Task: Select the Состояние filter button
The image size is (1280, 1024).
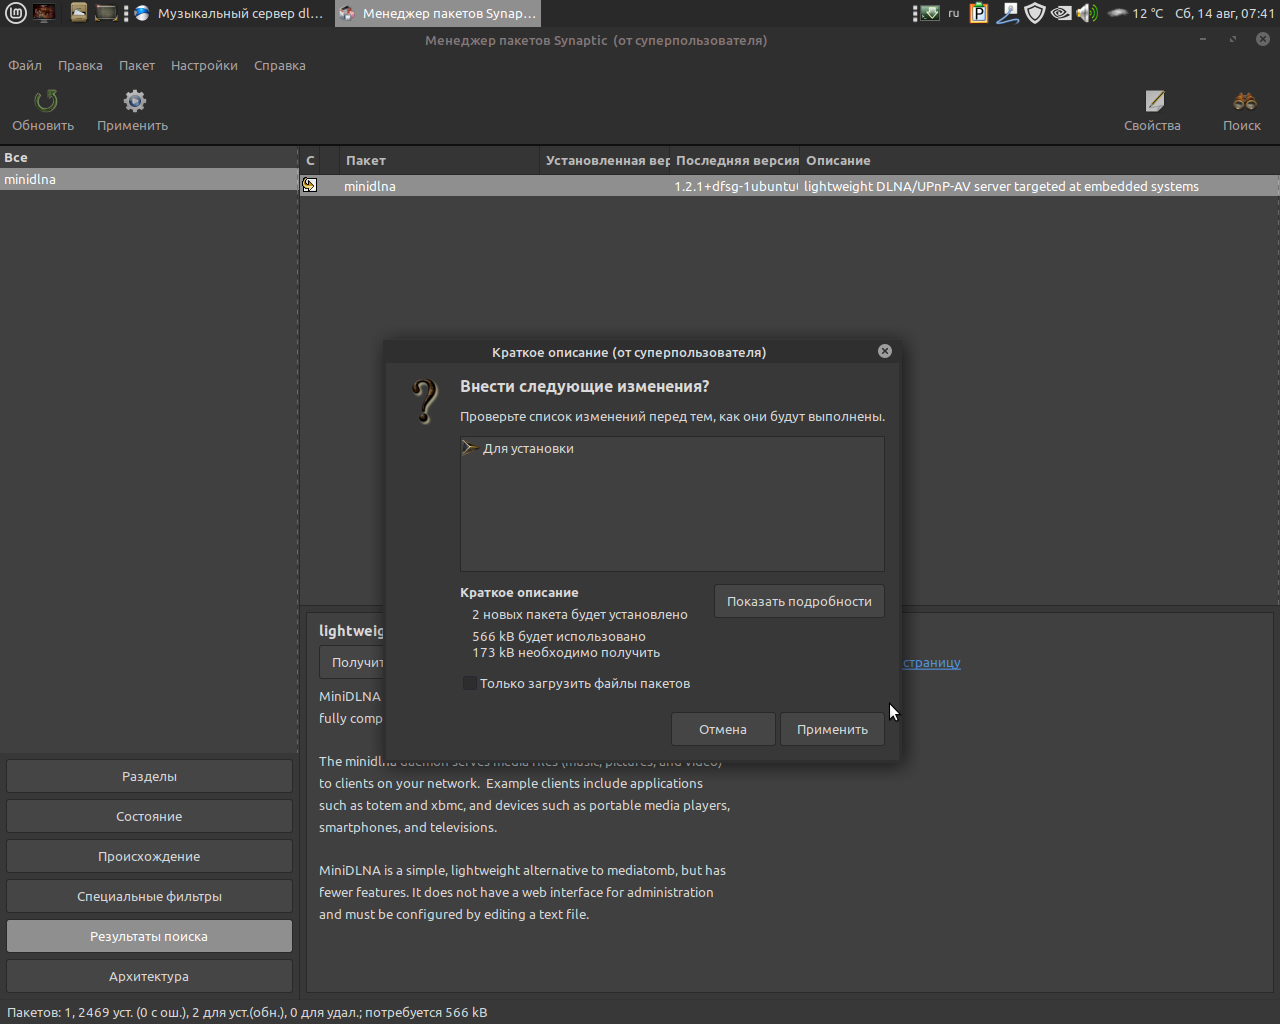Action: (x=149, y=816)
